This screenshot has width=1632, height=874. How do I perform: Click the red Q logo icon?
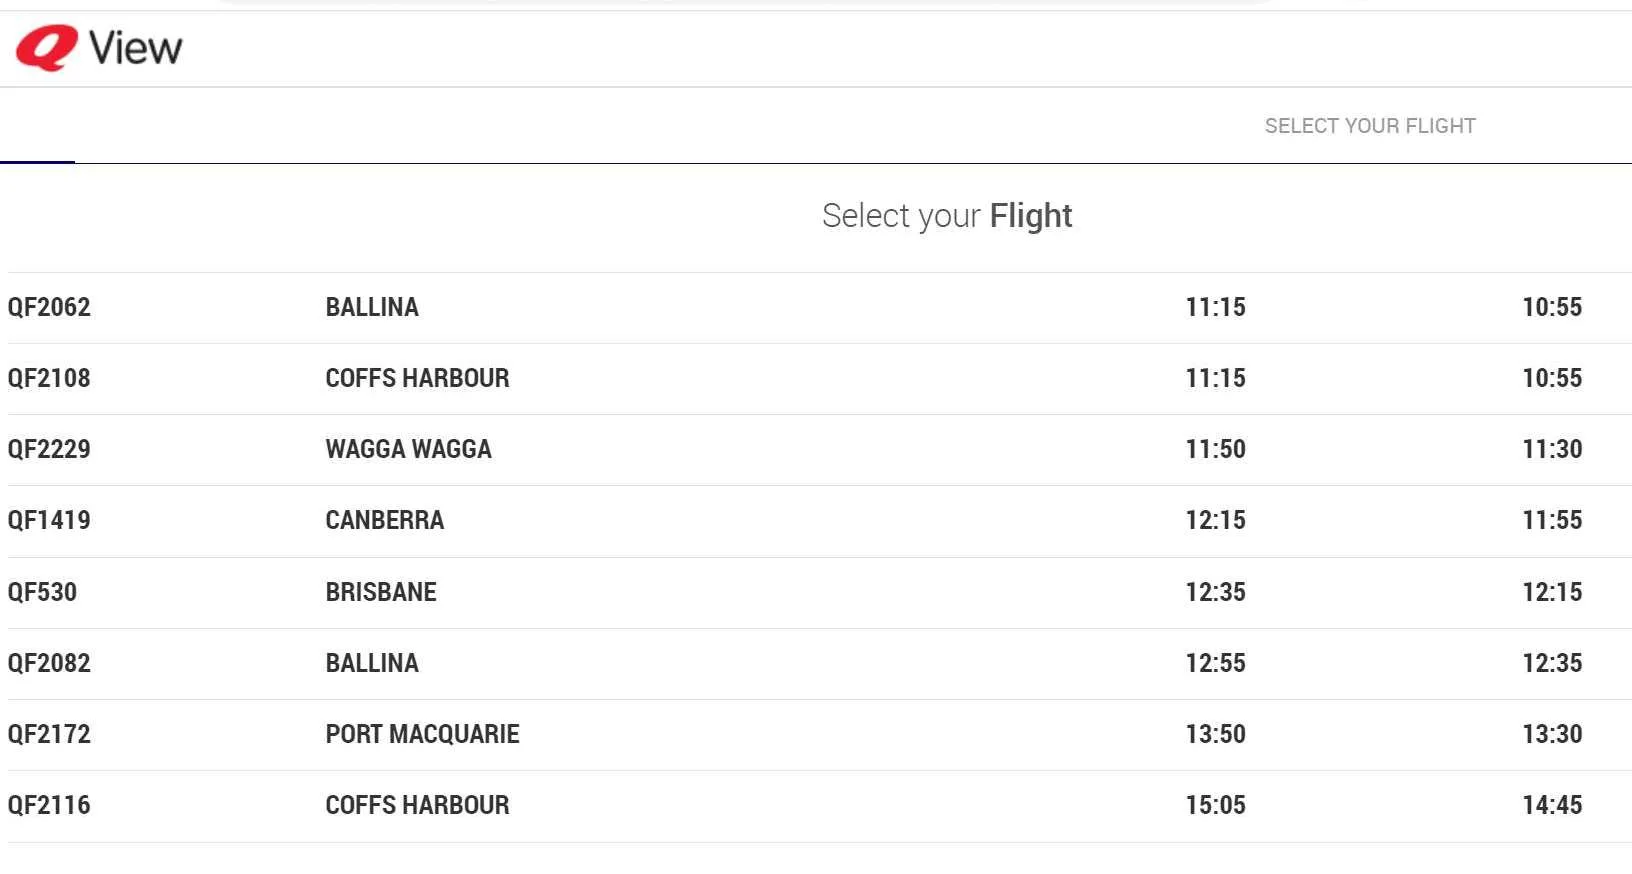46,47
